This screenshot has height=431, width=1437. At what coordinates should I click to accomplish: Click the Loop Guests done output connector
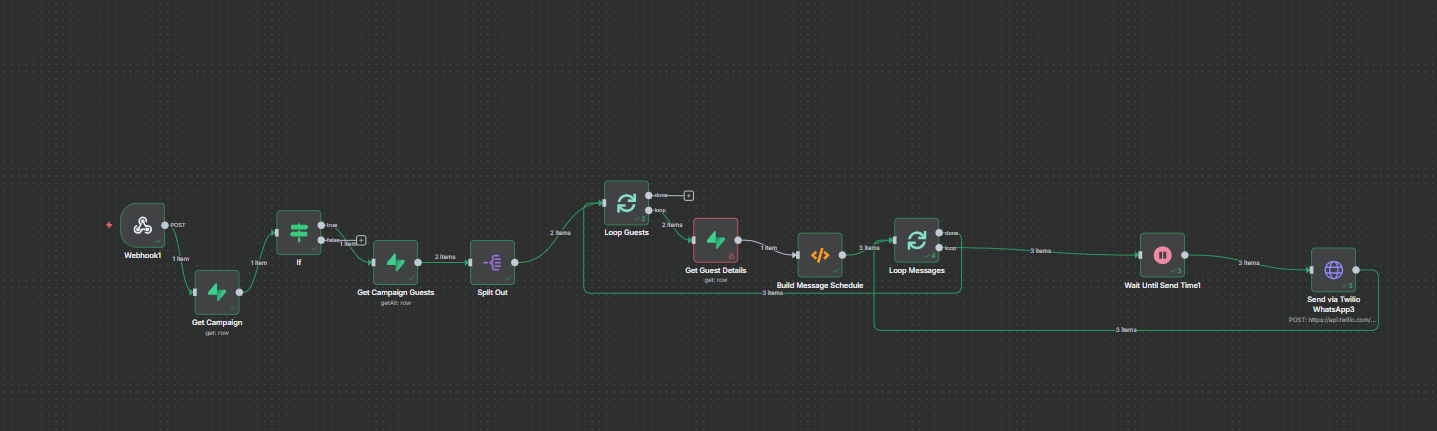coord(650,195)
